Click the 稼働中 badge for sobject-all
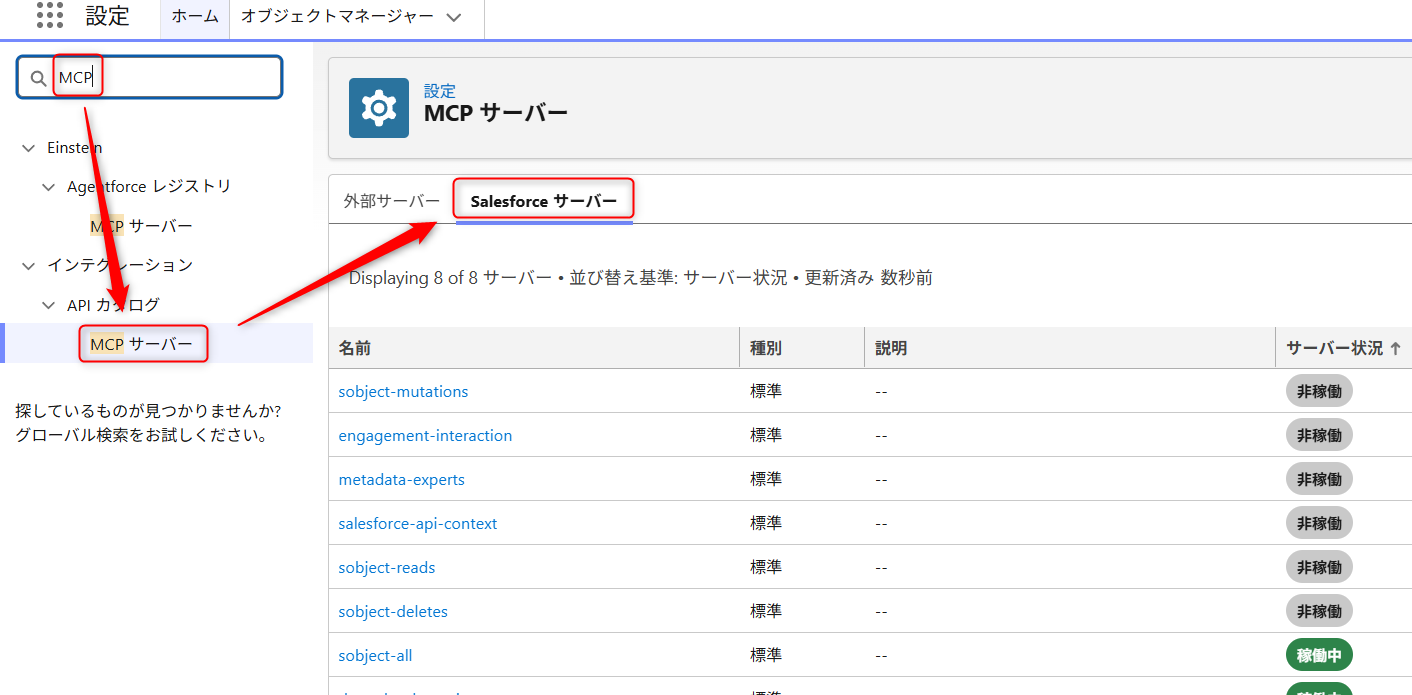The image size is (1412, 695). point(1319,655)
